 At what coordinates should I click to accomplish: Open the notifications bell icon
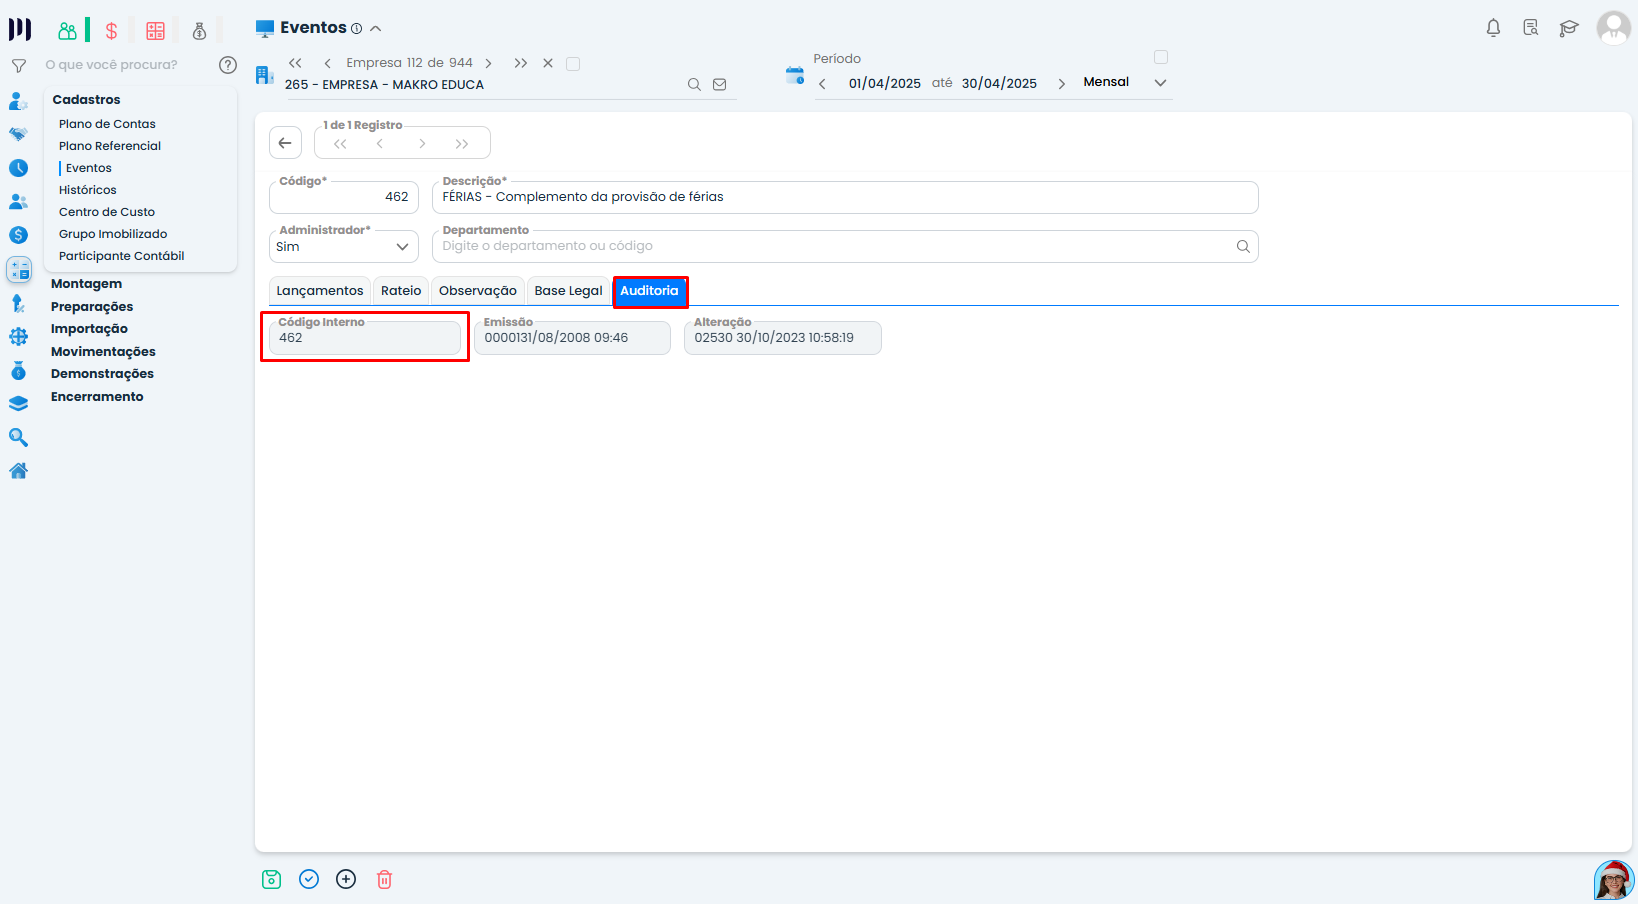tap(1492, 28)
